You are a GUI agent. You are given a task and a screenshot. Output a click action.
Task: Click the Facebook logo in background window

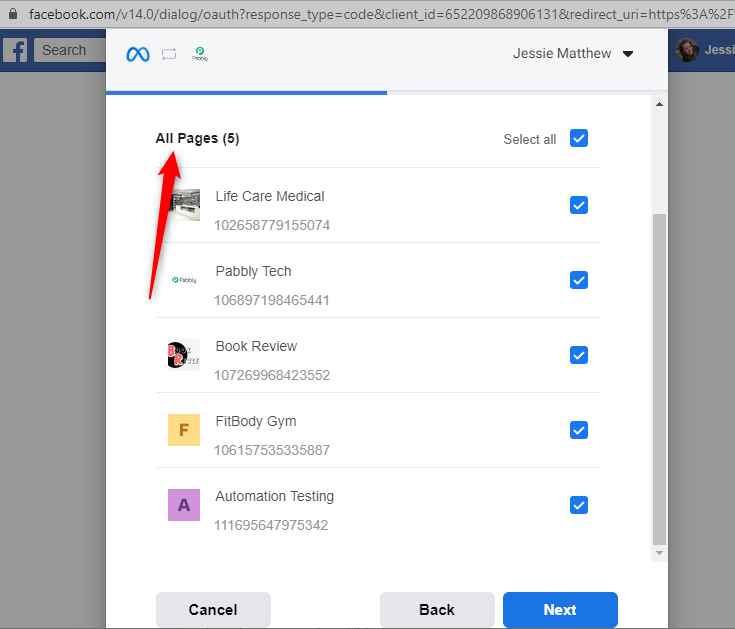click(15, 50)
